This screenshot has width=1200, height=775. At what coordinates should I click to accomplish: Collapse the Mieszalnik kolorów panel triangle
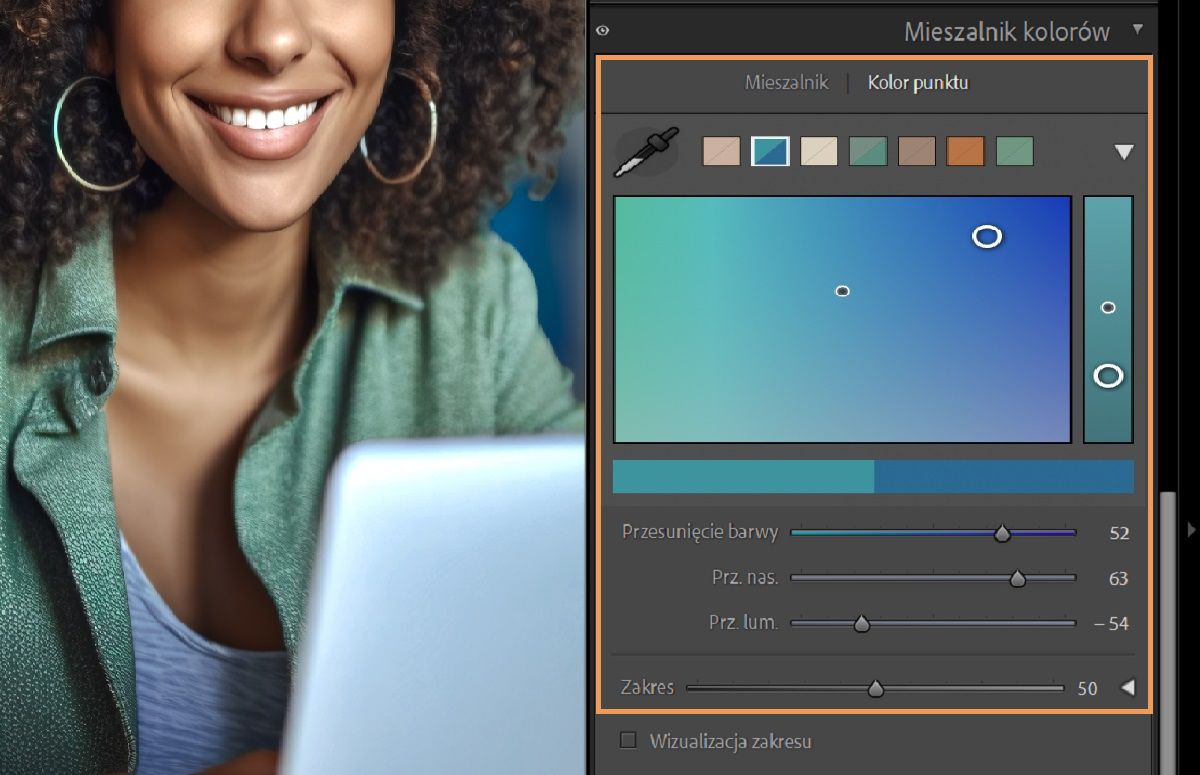[1137, 31]
